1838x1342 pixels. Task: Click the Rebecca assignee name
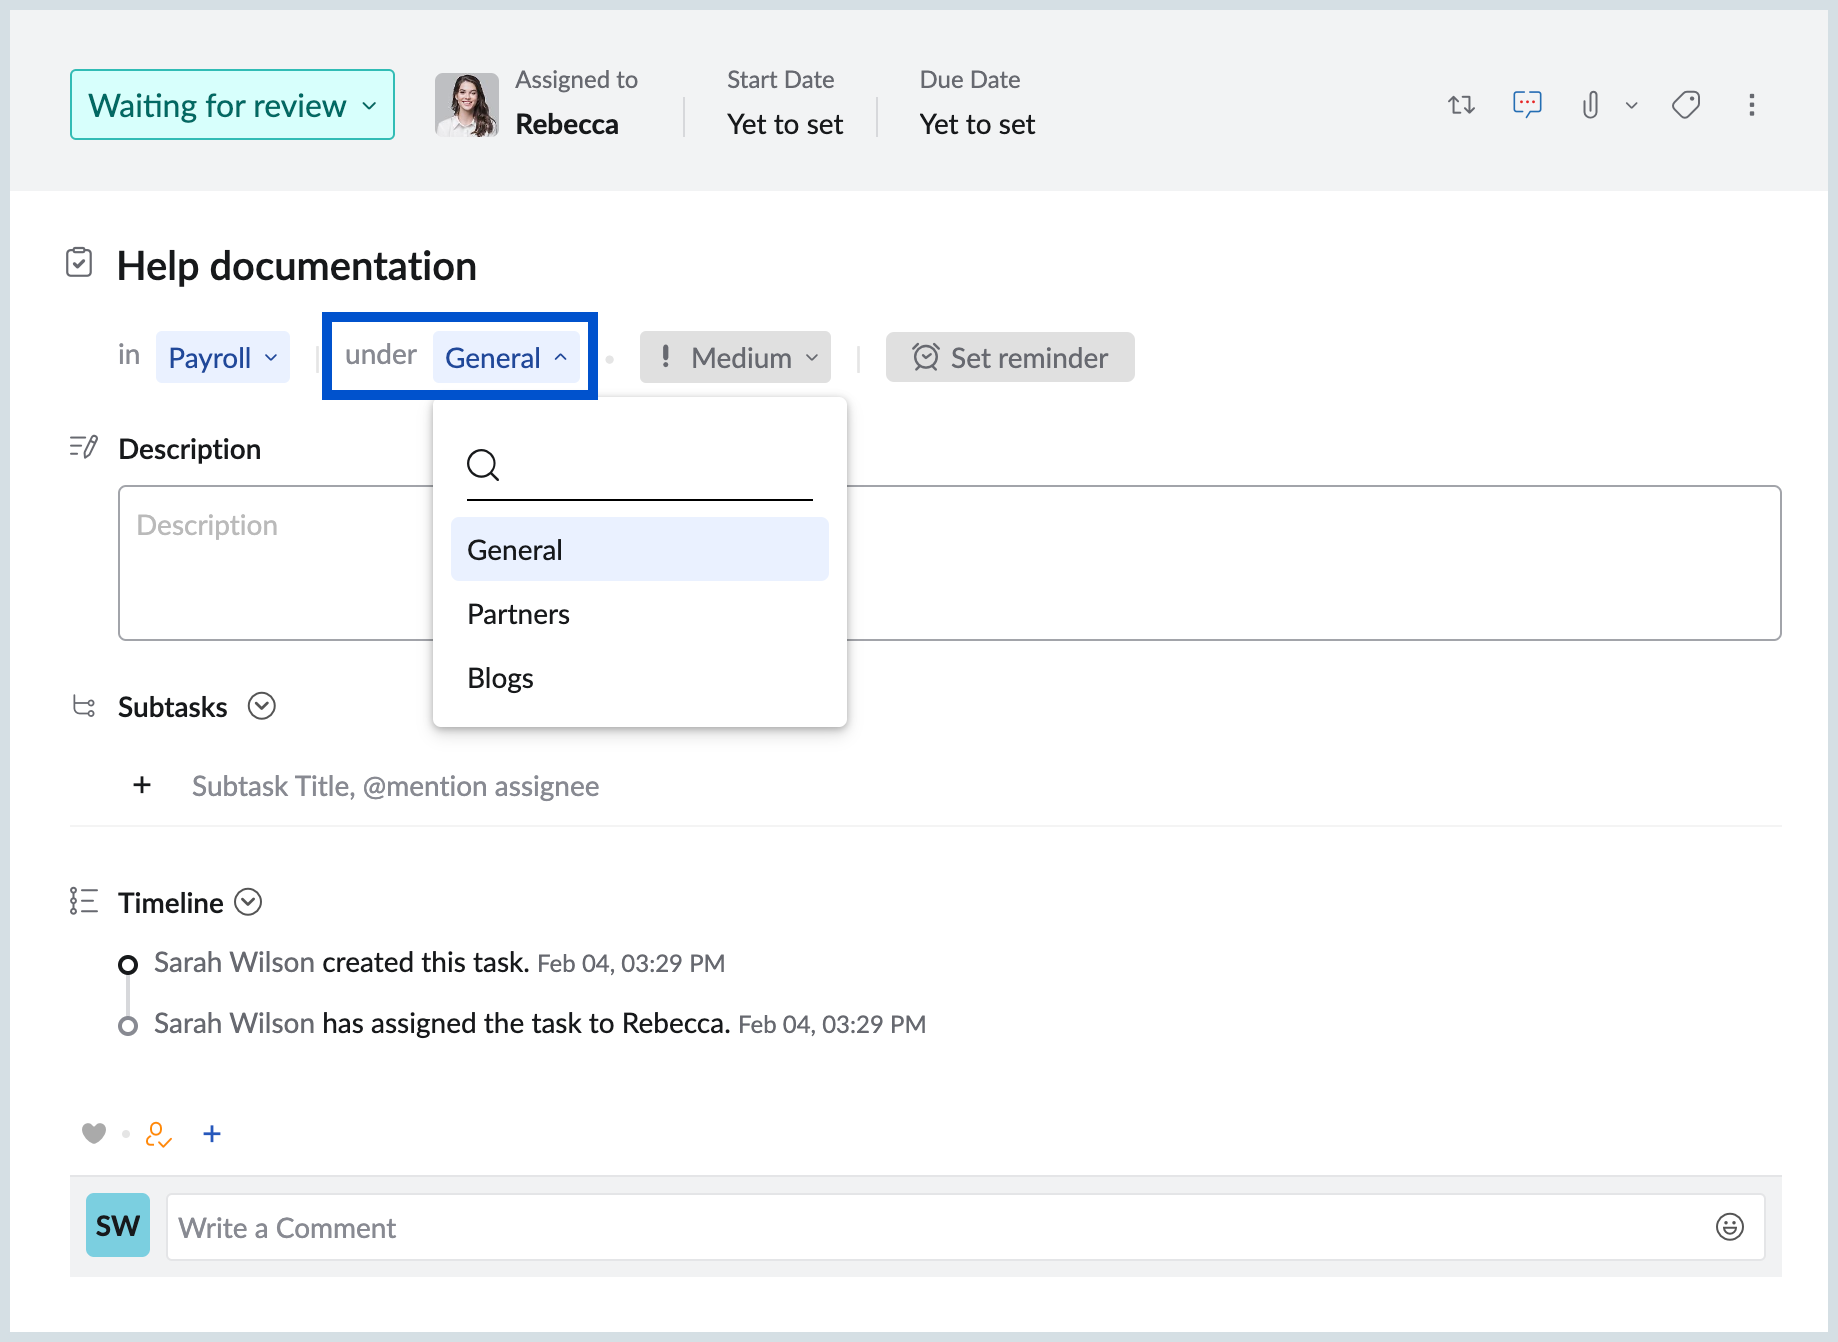coord(567,124)
